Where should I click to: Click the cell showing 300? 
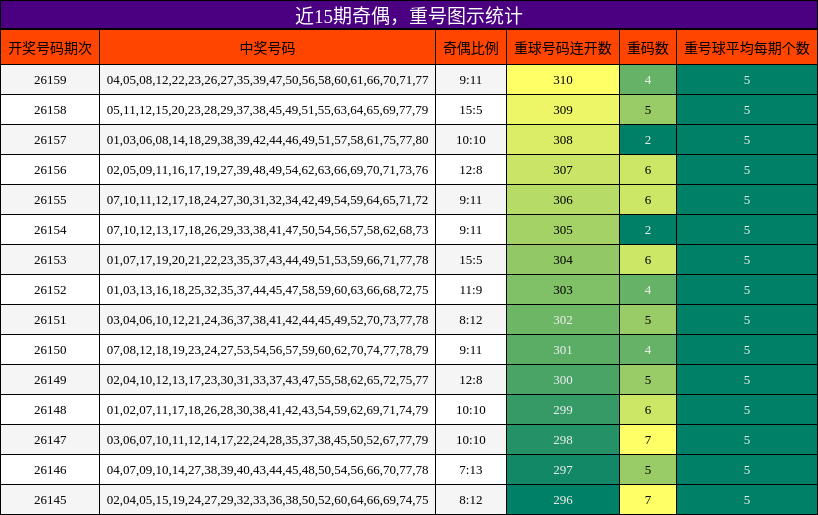[563, 380]
